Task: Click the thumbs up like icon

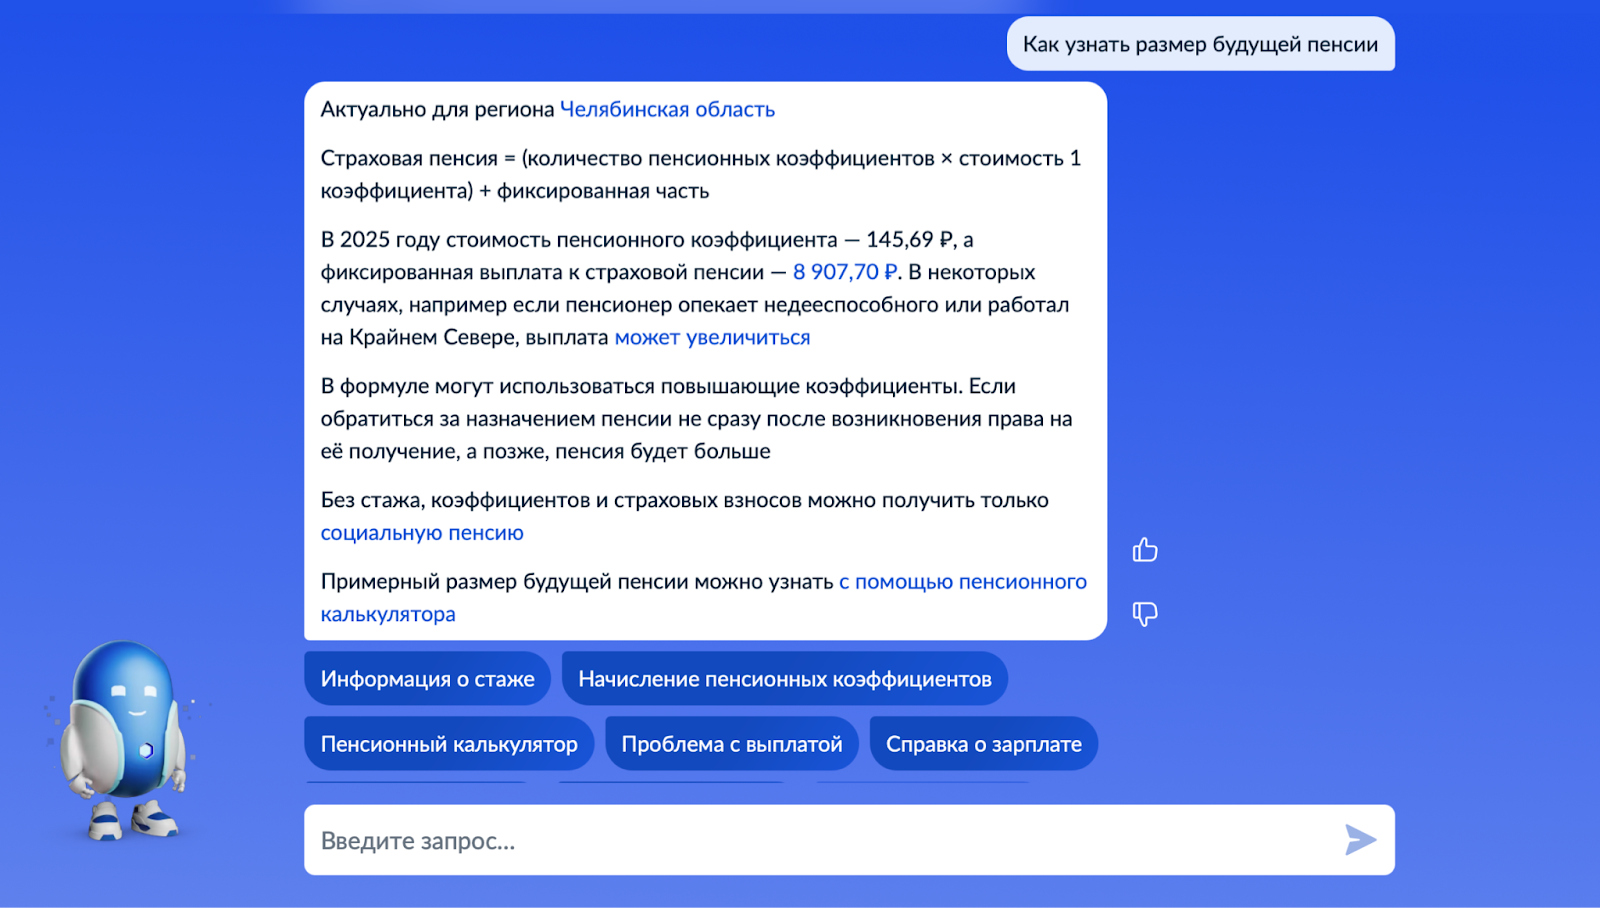Action: pyautogui.click(x=1145, y=550)
